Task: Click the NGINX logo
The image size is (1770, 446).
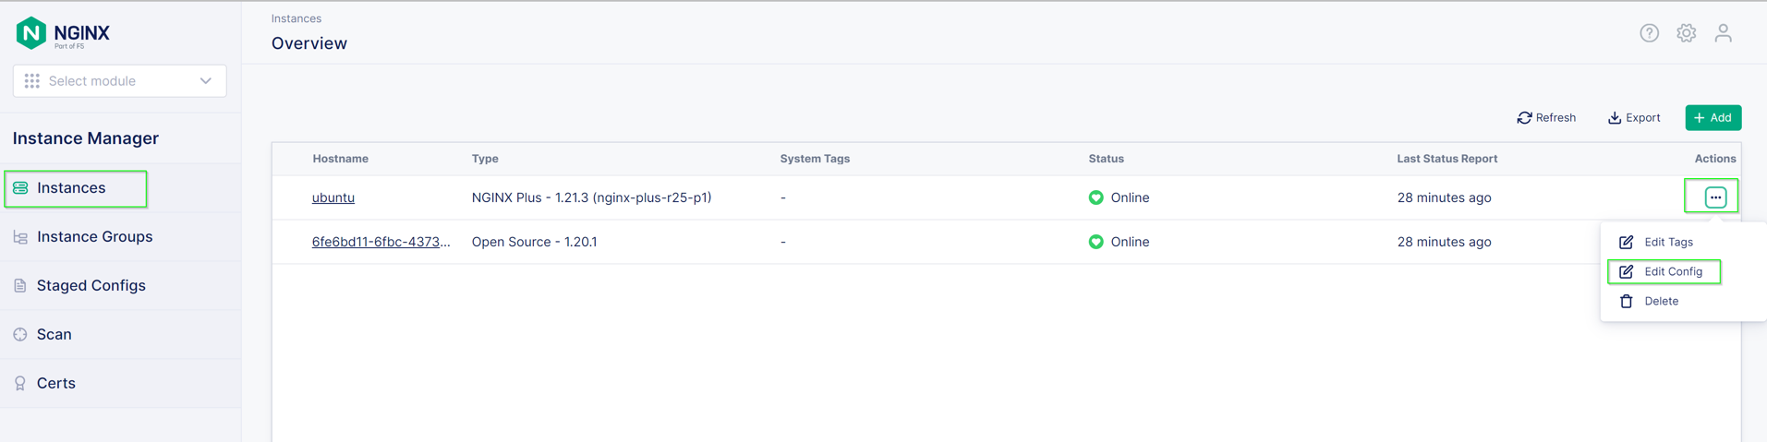Action: point(63,33)
